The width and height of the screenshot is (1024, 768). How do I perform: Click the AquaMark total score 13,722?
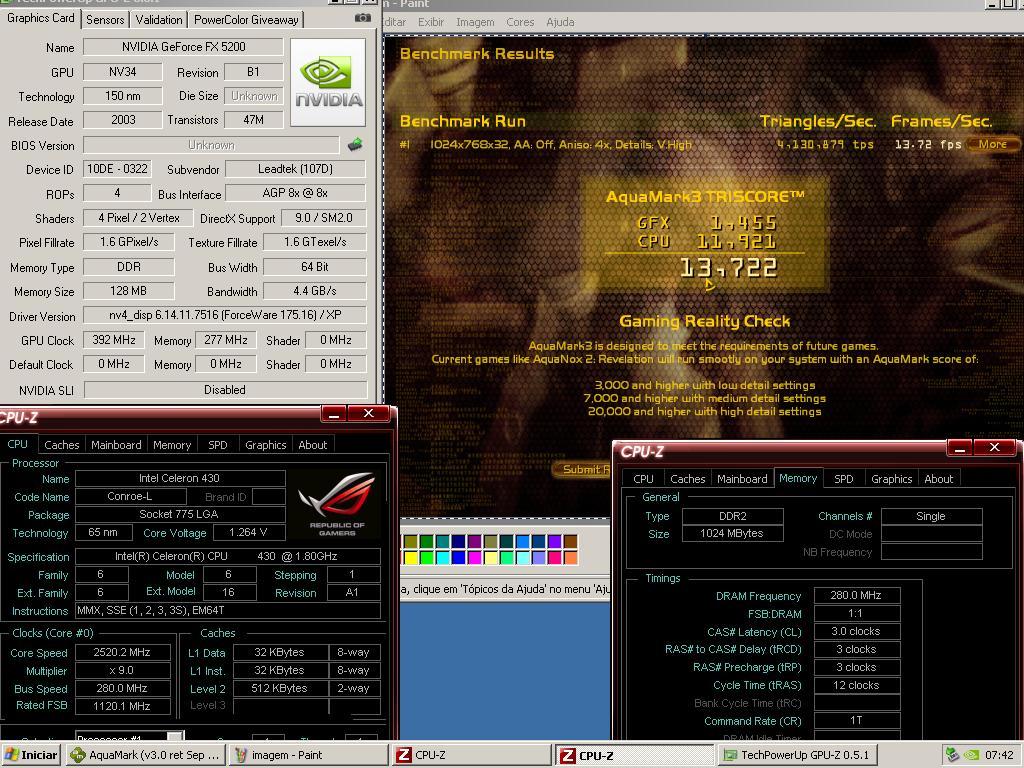click(728, 268)
